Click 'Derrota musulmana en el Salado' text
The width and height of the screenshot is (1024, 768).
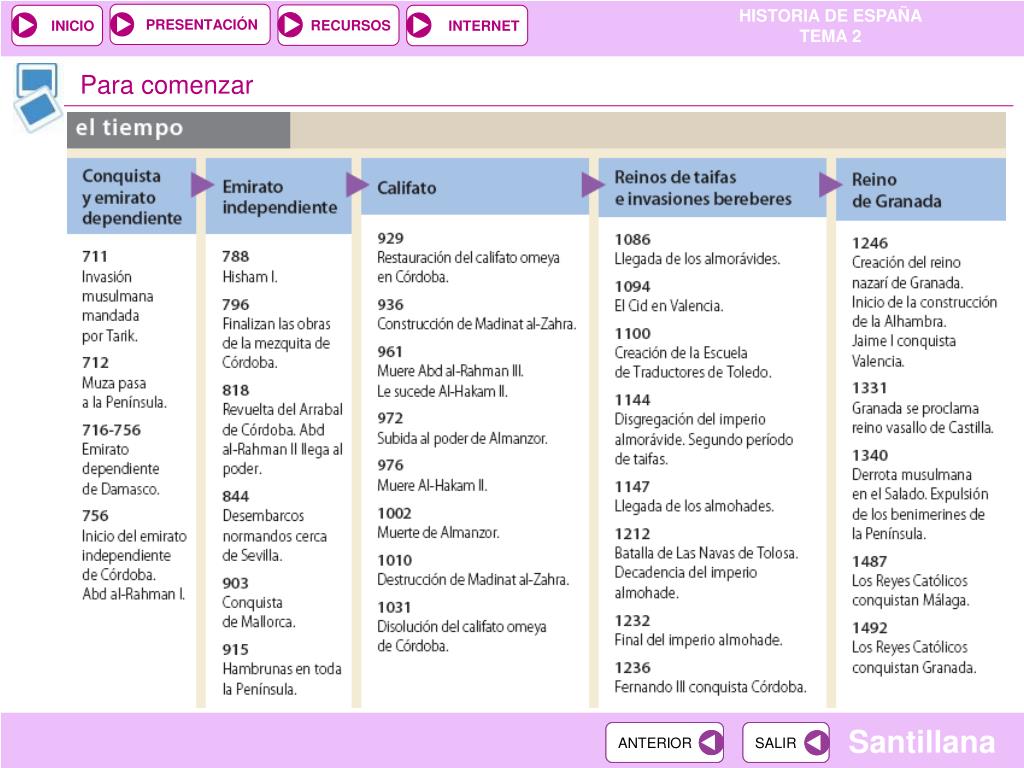click(912, 484)
